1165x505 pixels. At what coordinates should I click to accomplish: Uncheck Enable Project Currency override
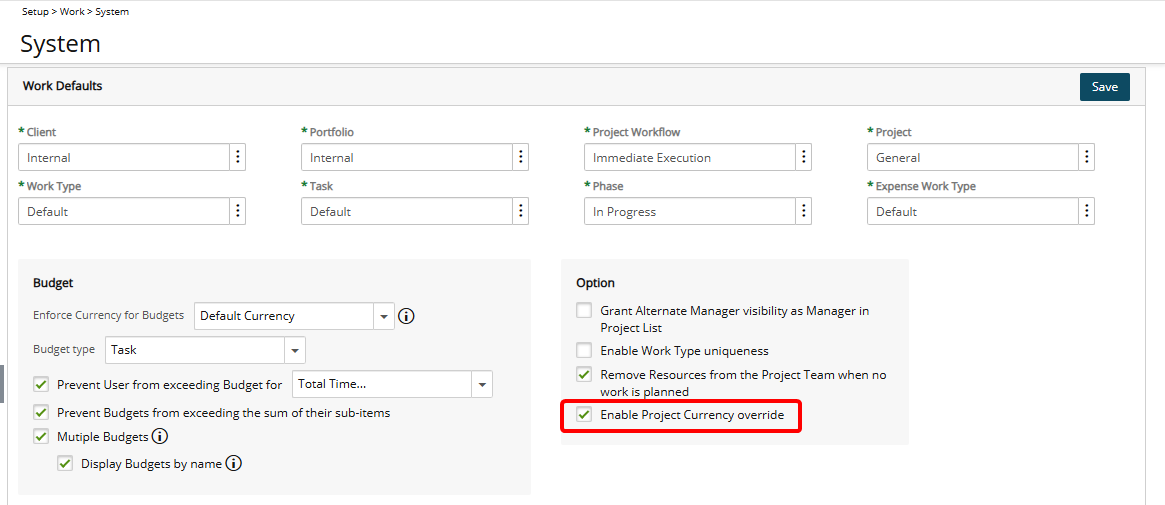pyautogui.click(x=585, y=414)
